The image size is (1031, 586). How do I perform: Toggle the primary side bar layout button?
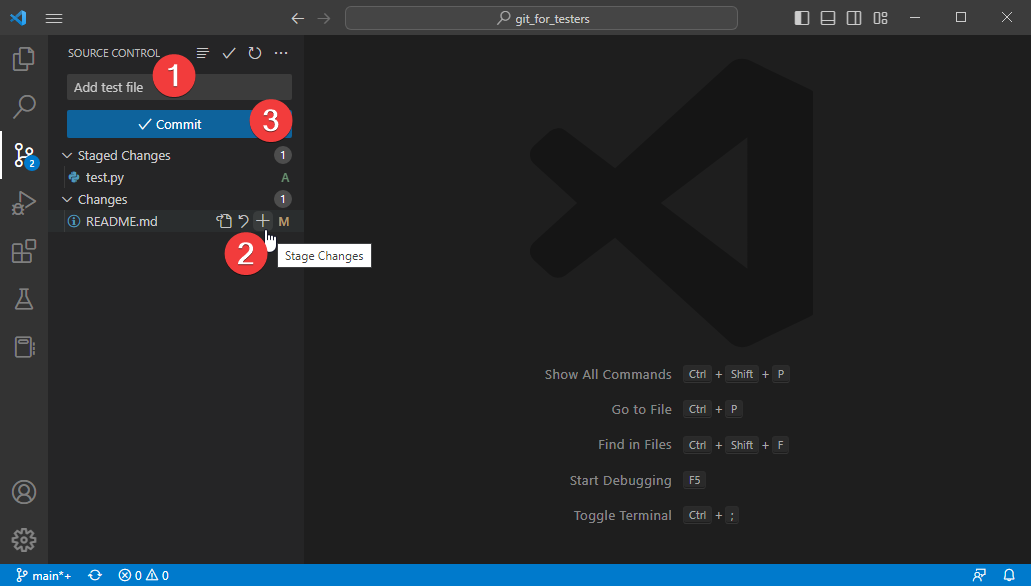(802, 18)
